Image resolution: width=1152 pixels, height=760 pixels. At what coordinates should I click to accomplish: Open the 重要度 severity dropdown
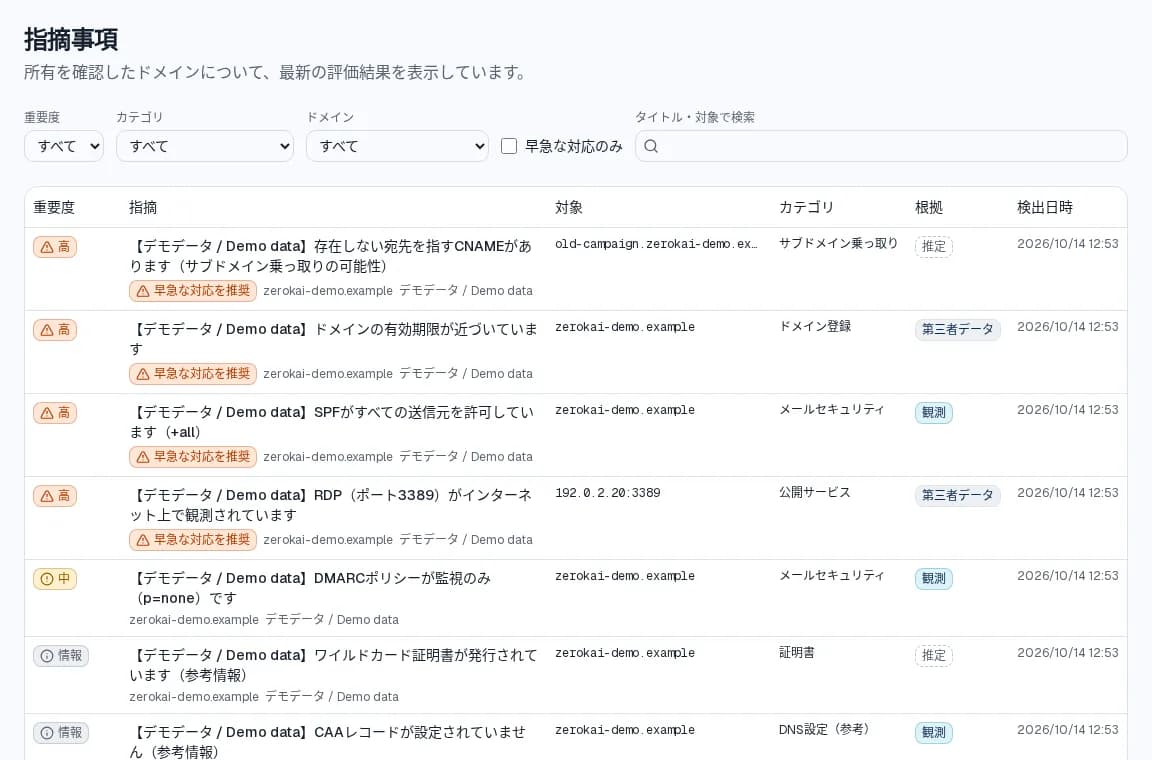click(x=64, y=146)
